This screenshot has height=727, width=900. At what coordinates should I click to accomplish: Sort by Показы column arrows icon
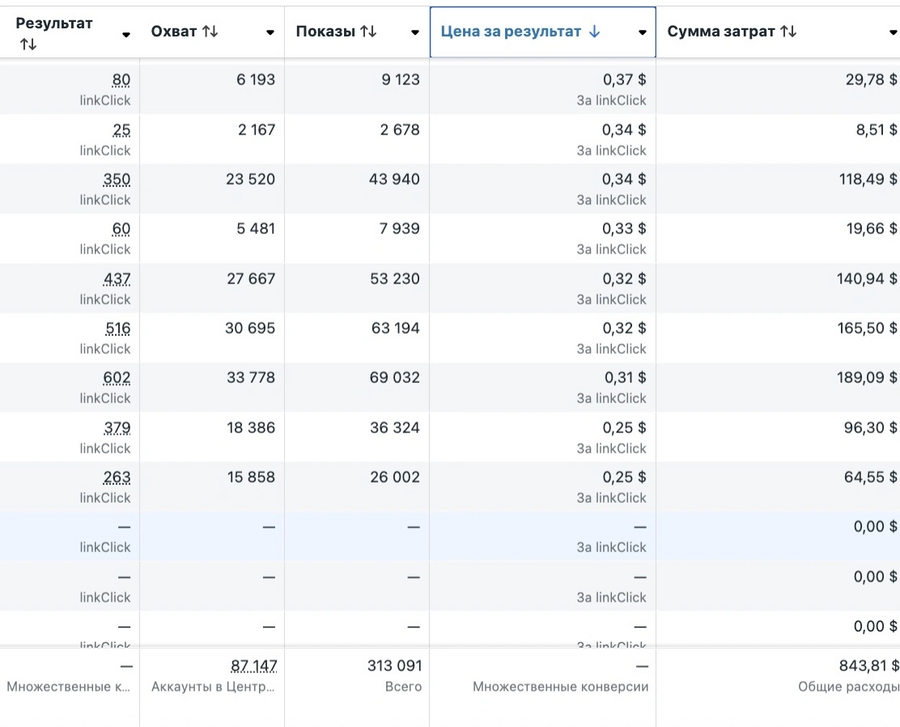[x=368, y=32]
